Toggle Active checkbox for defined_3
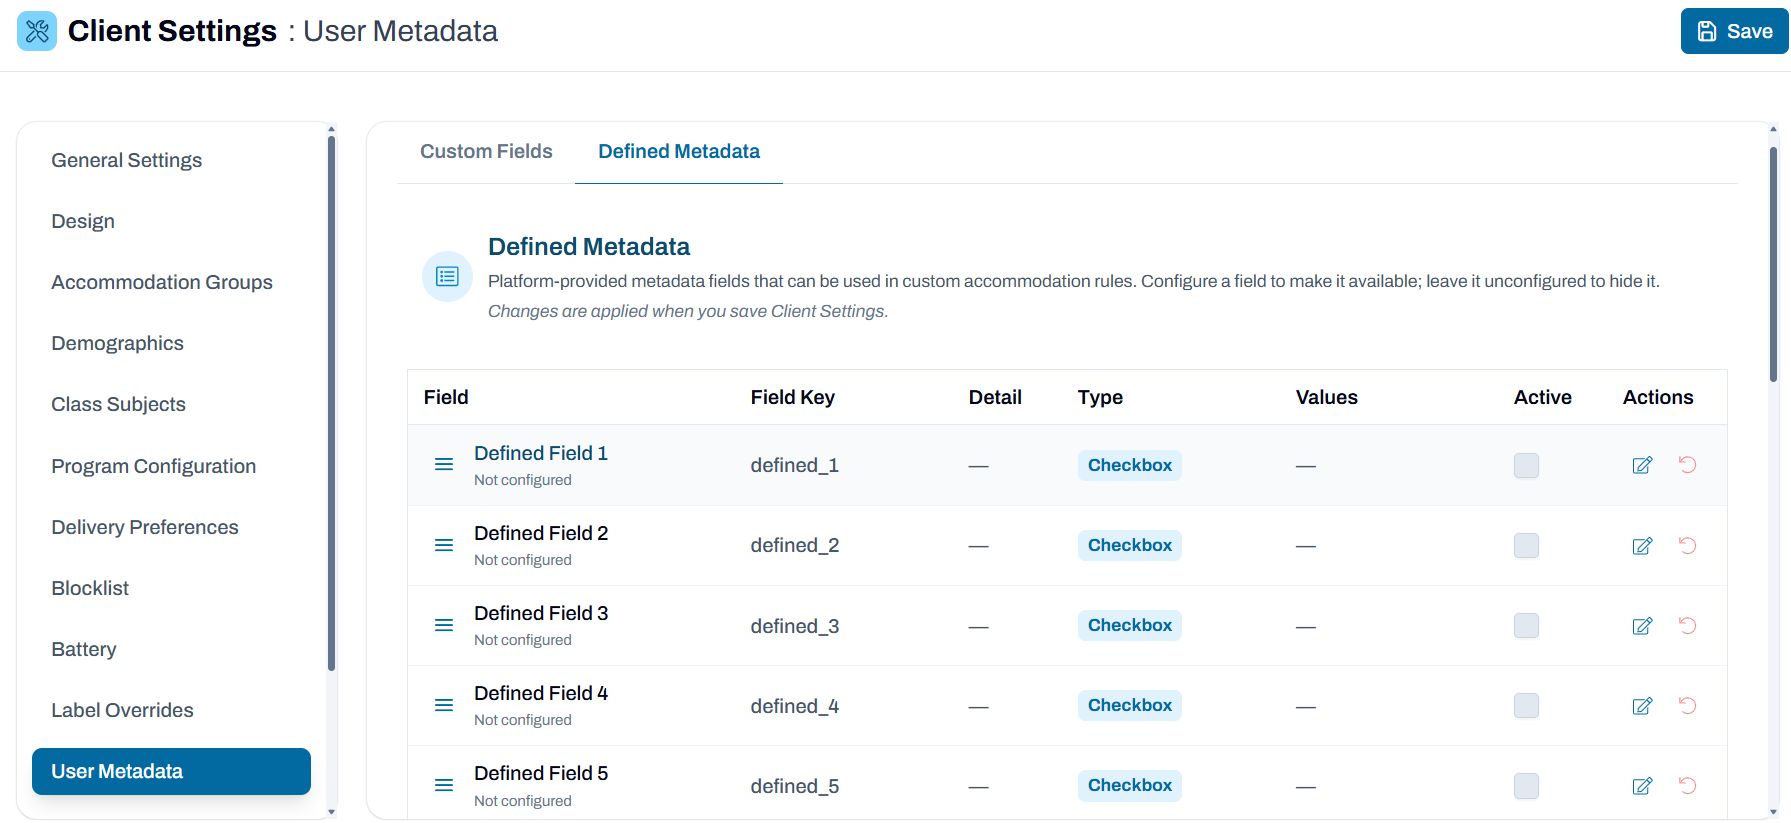 point(1526,625)
